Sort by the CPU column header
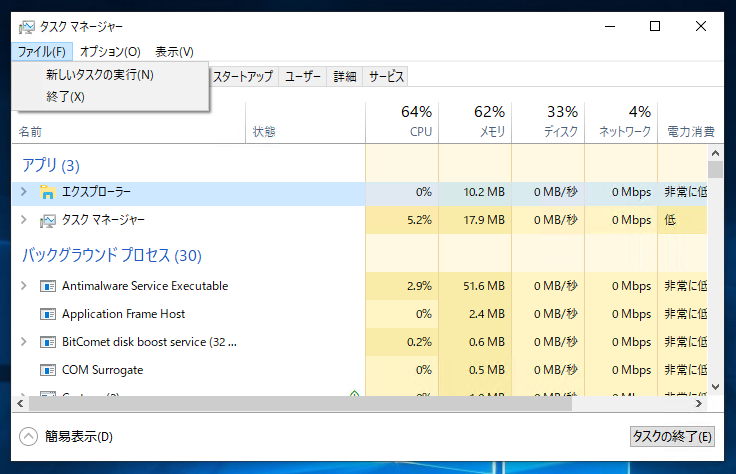This screenshot has width=736, height=474. click(x=402, y=123)
